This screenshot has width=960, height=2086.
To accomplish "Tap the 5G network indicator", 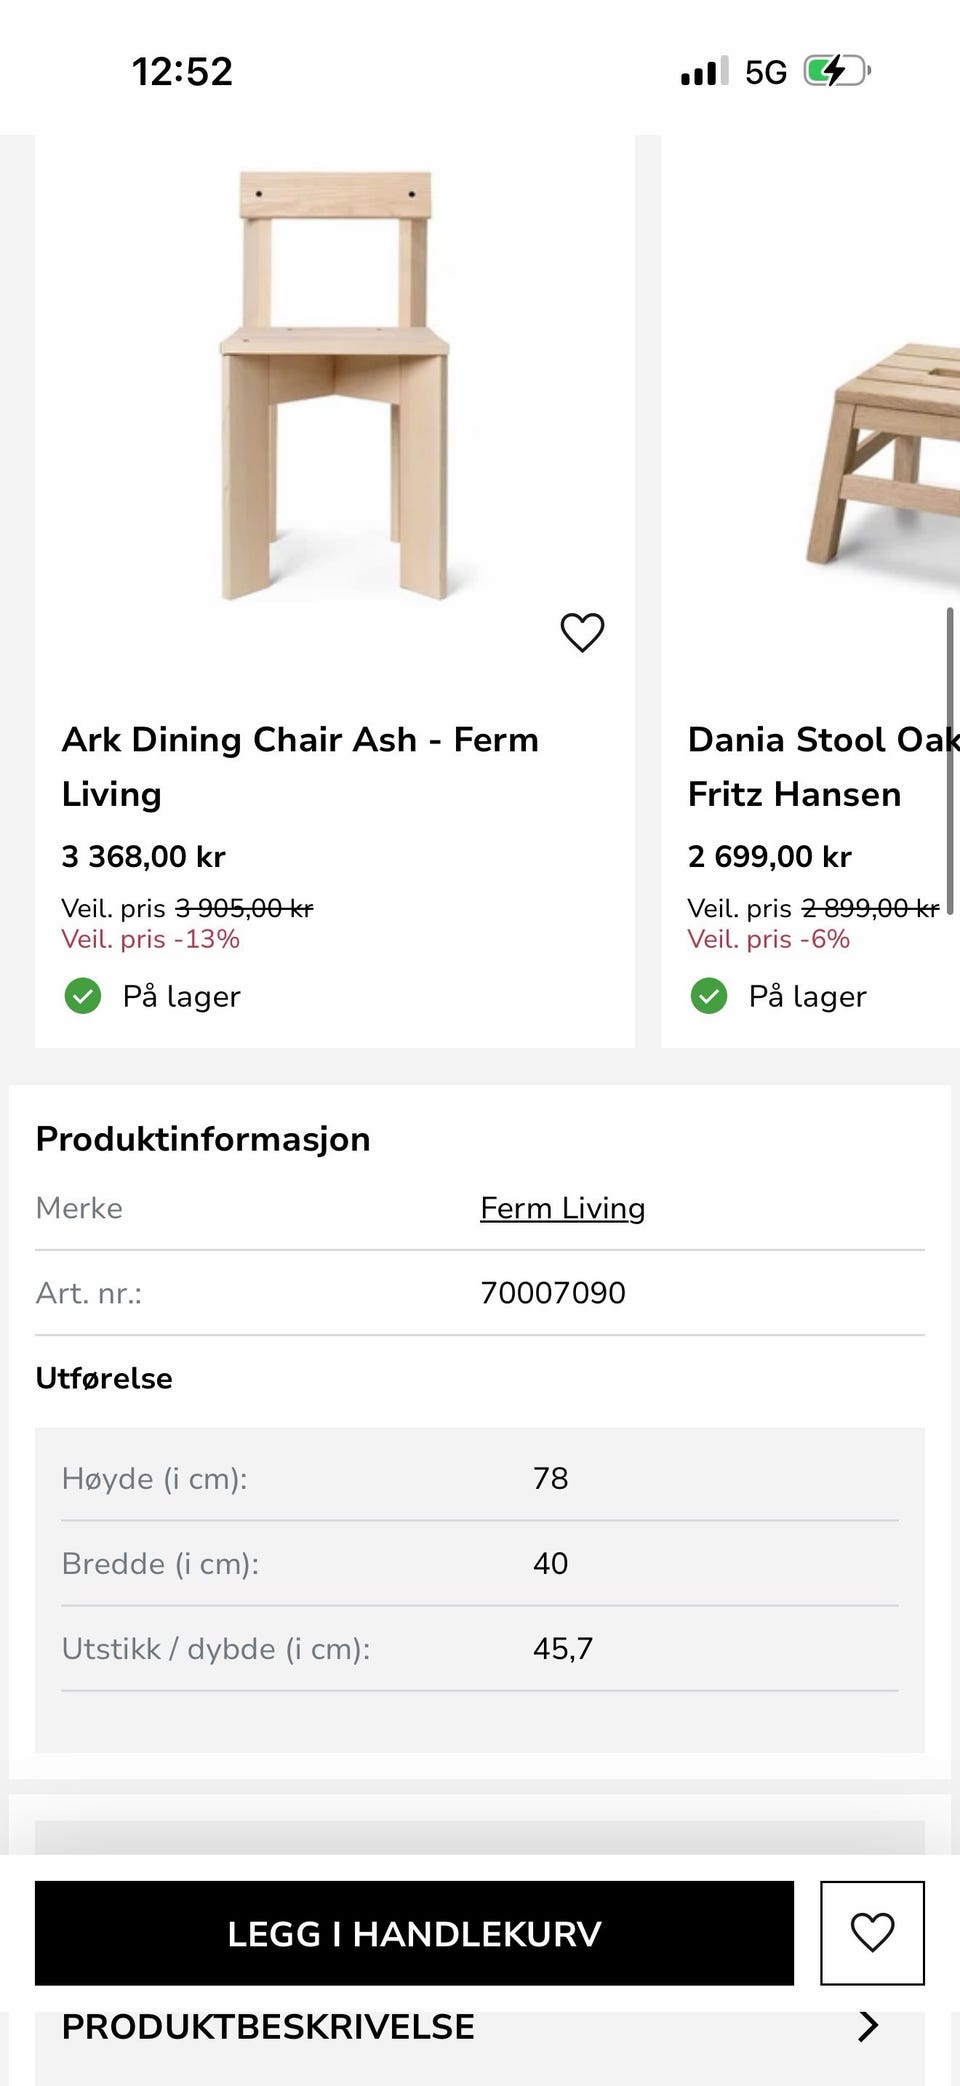I will [766, 72].
